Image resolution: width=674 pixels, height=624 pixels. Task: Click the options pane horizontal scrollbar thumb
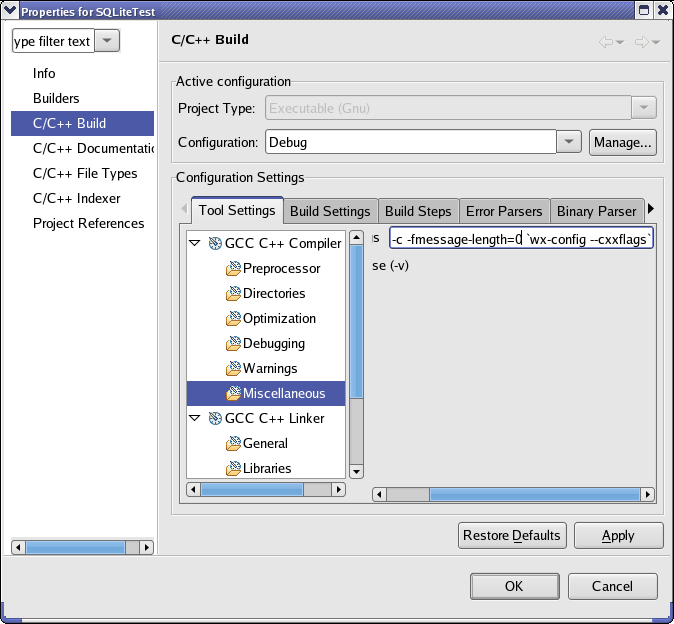pos(535,495)
